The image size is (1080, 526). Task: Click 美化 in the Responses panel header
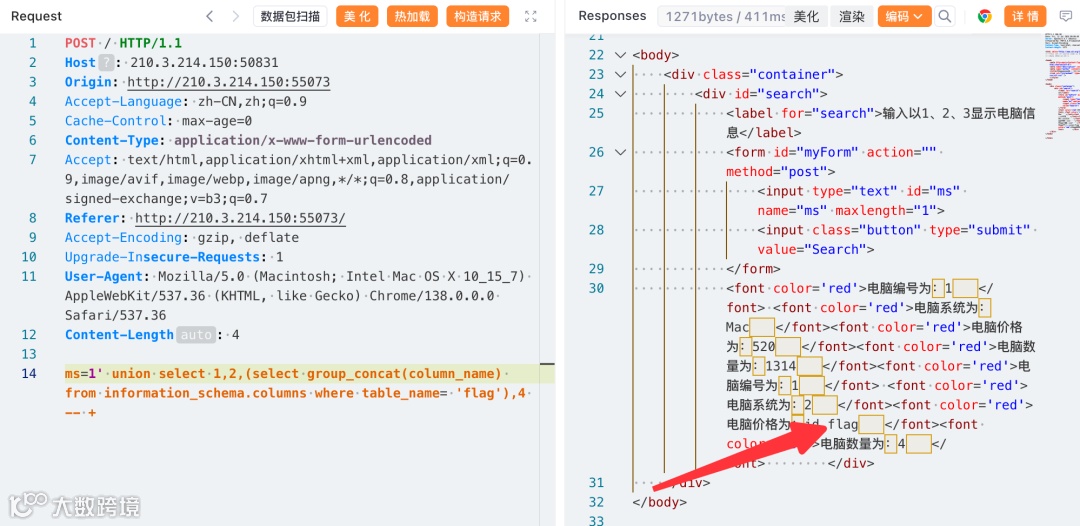pyautogui.click(x=806, y=16)
